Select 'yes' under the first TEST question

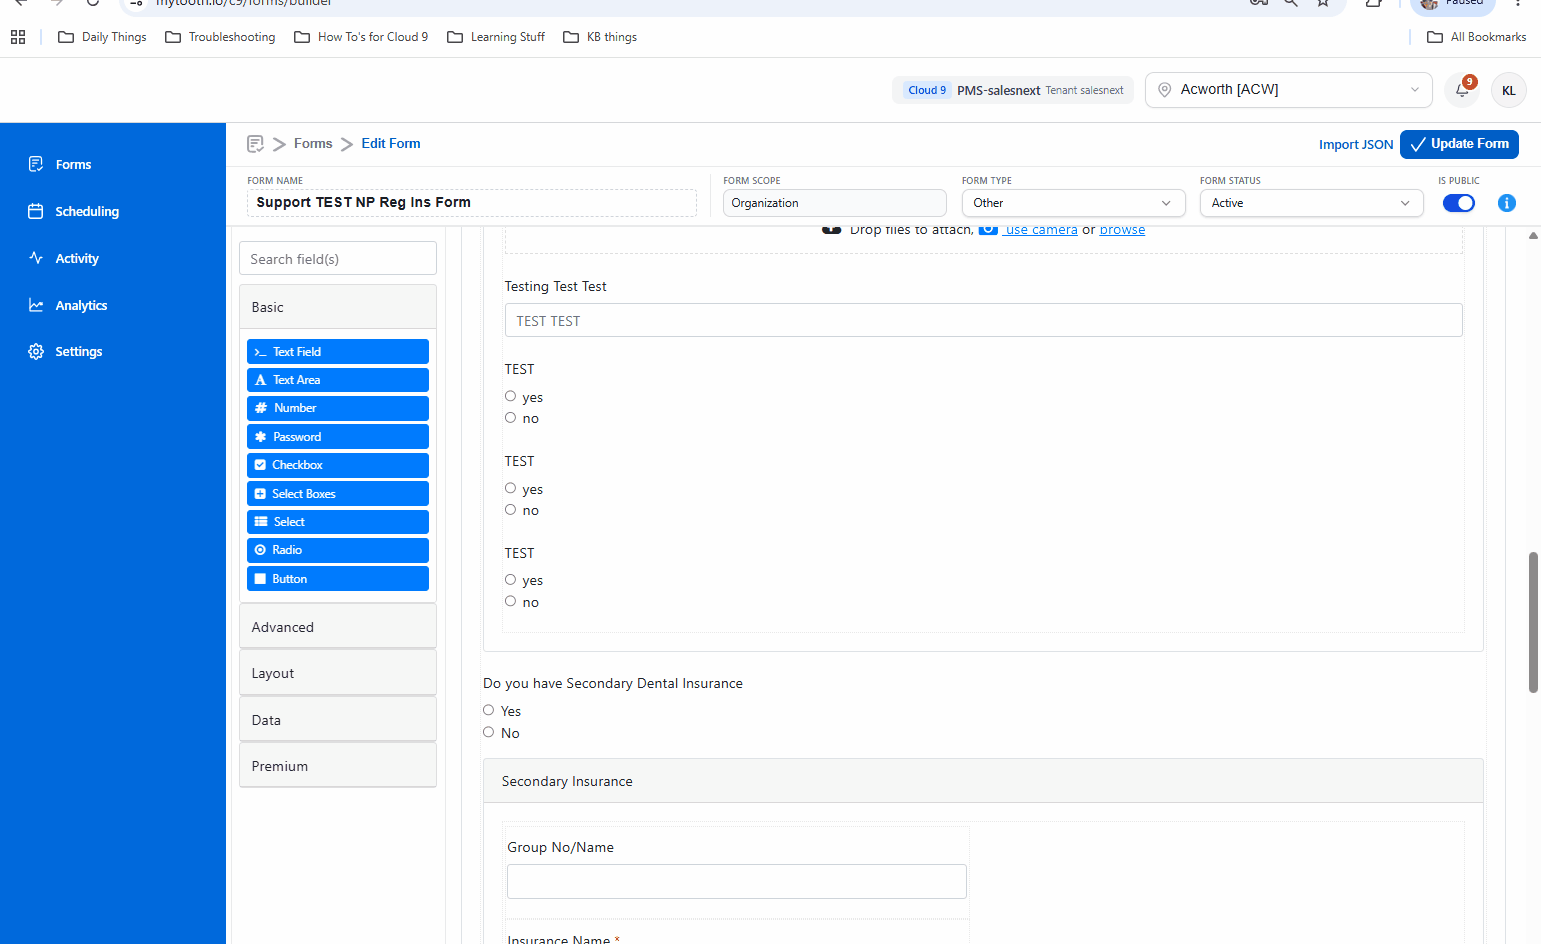[510, 396]
